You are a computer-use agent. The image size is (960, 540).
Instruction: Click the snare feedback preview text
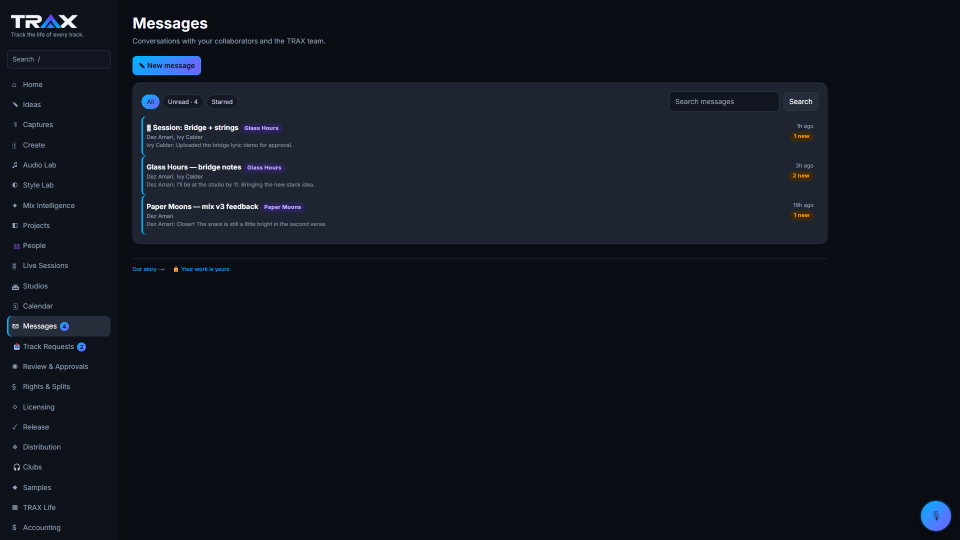point(236,225)
